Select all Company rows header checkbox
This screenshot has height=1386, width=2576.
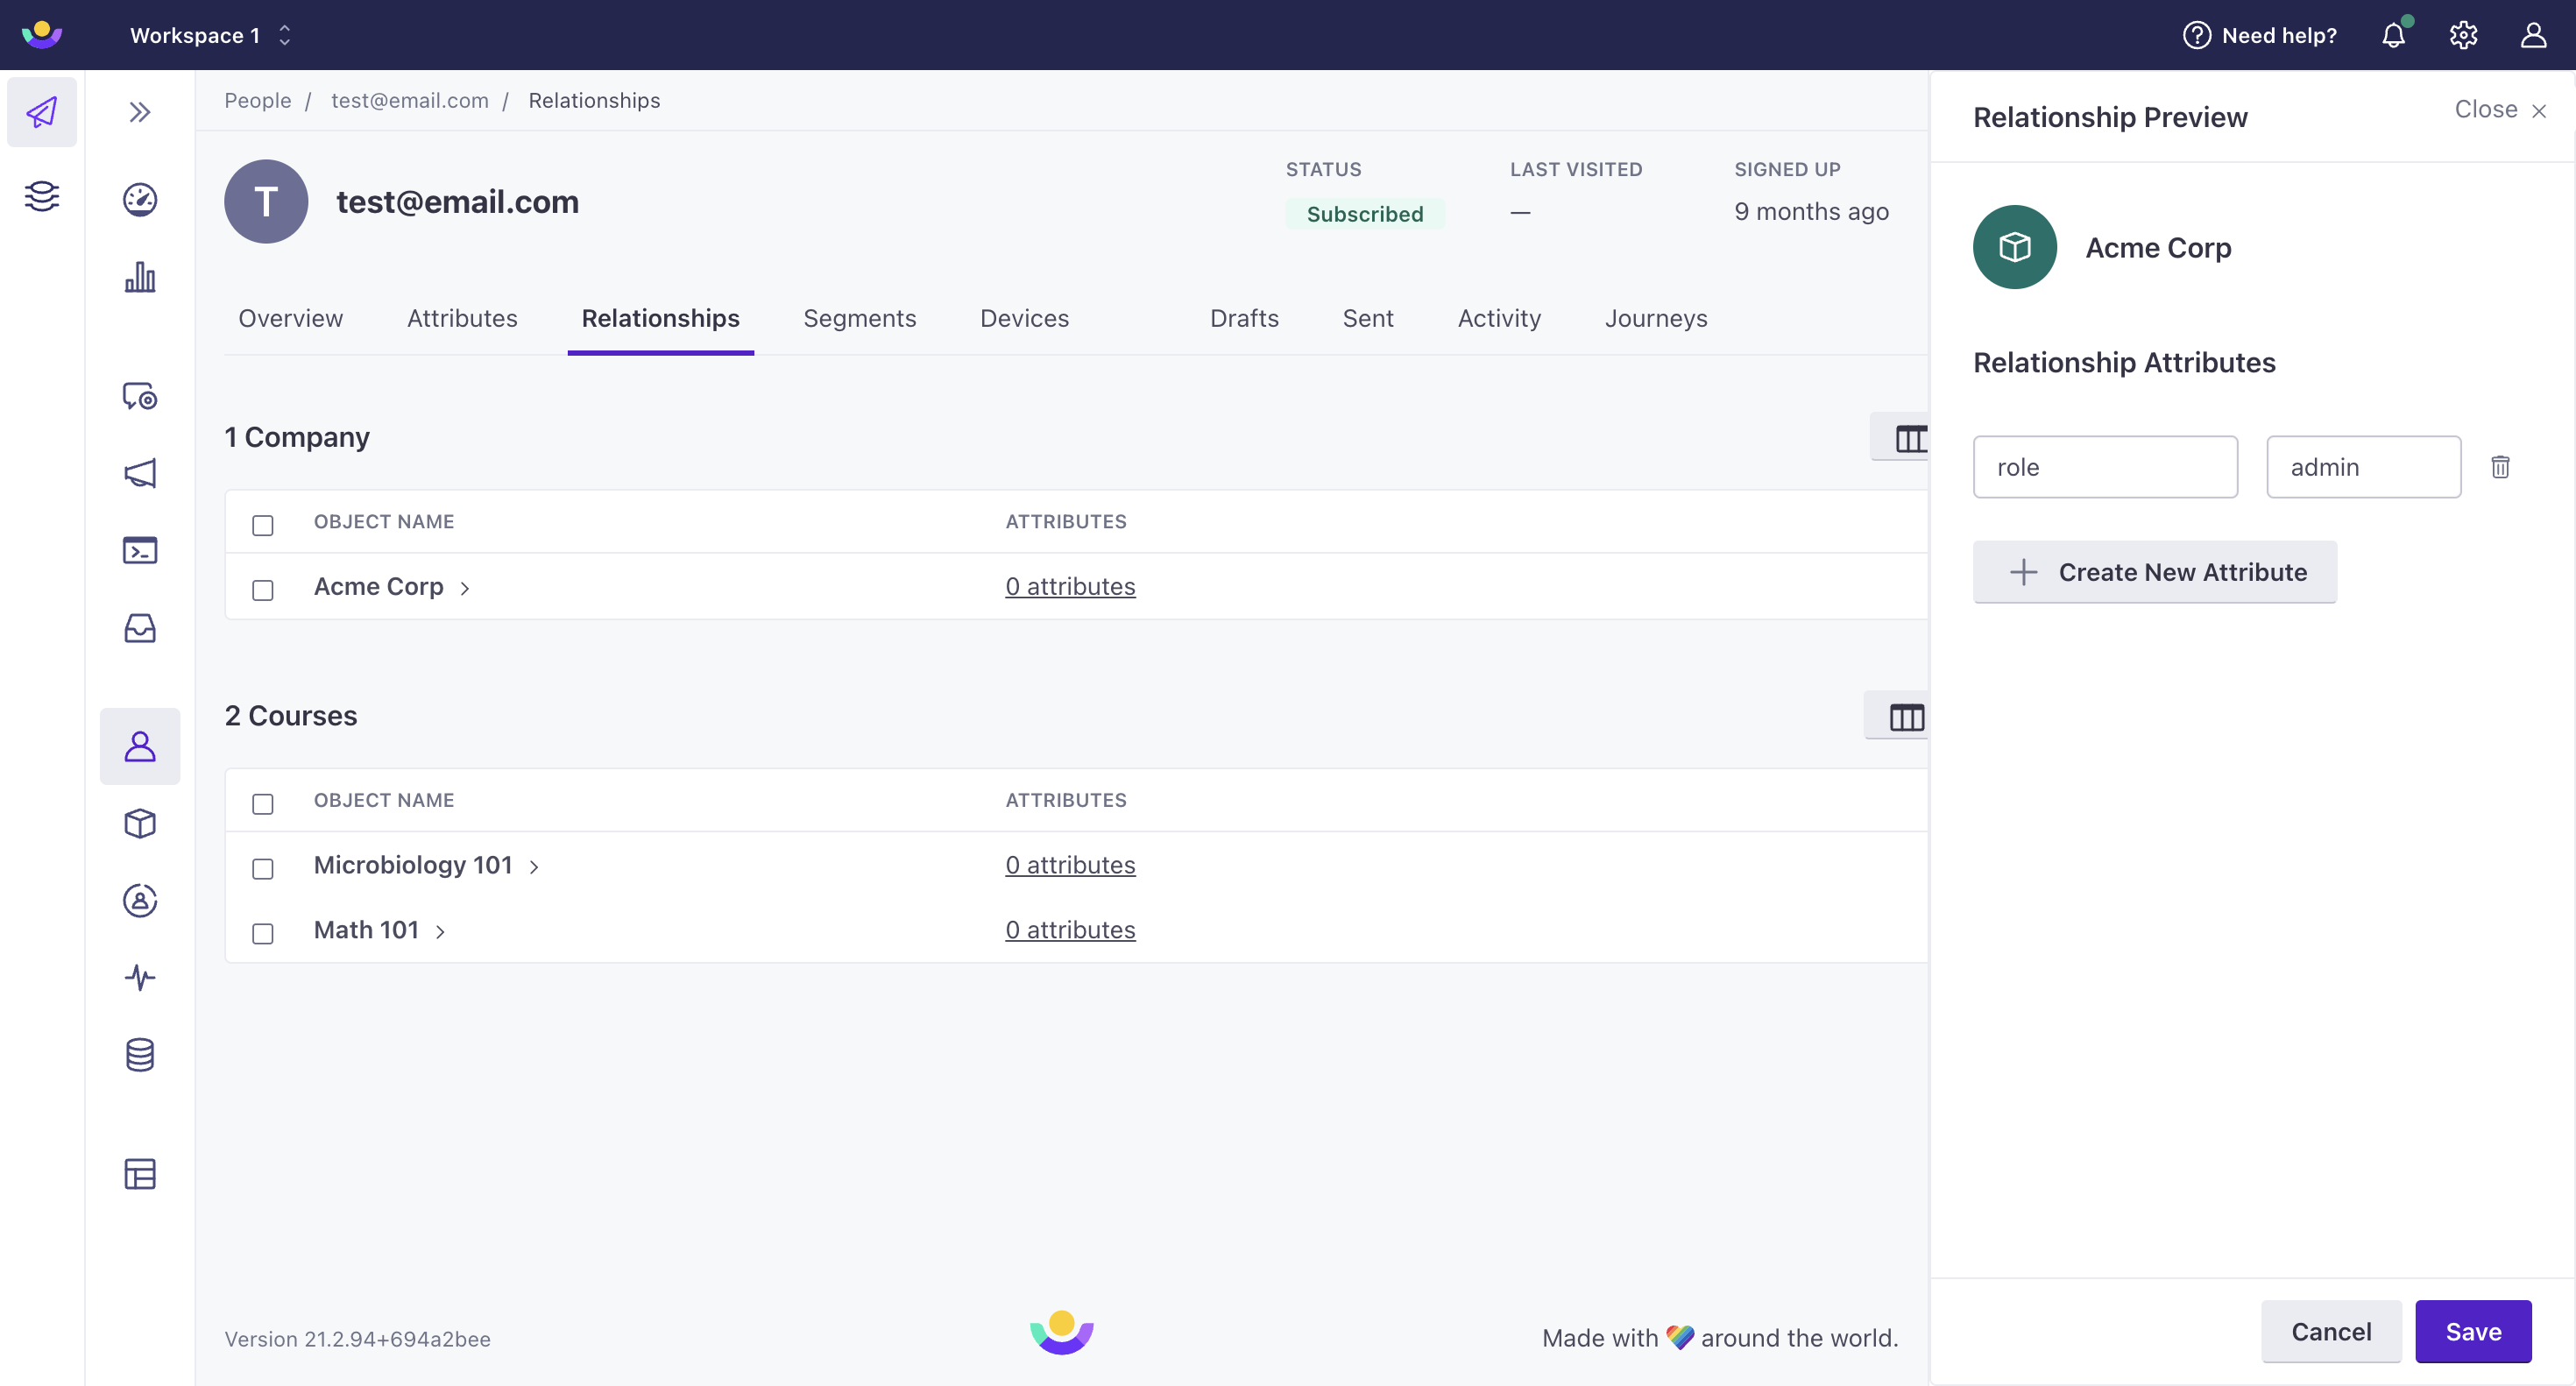point(263,525)
